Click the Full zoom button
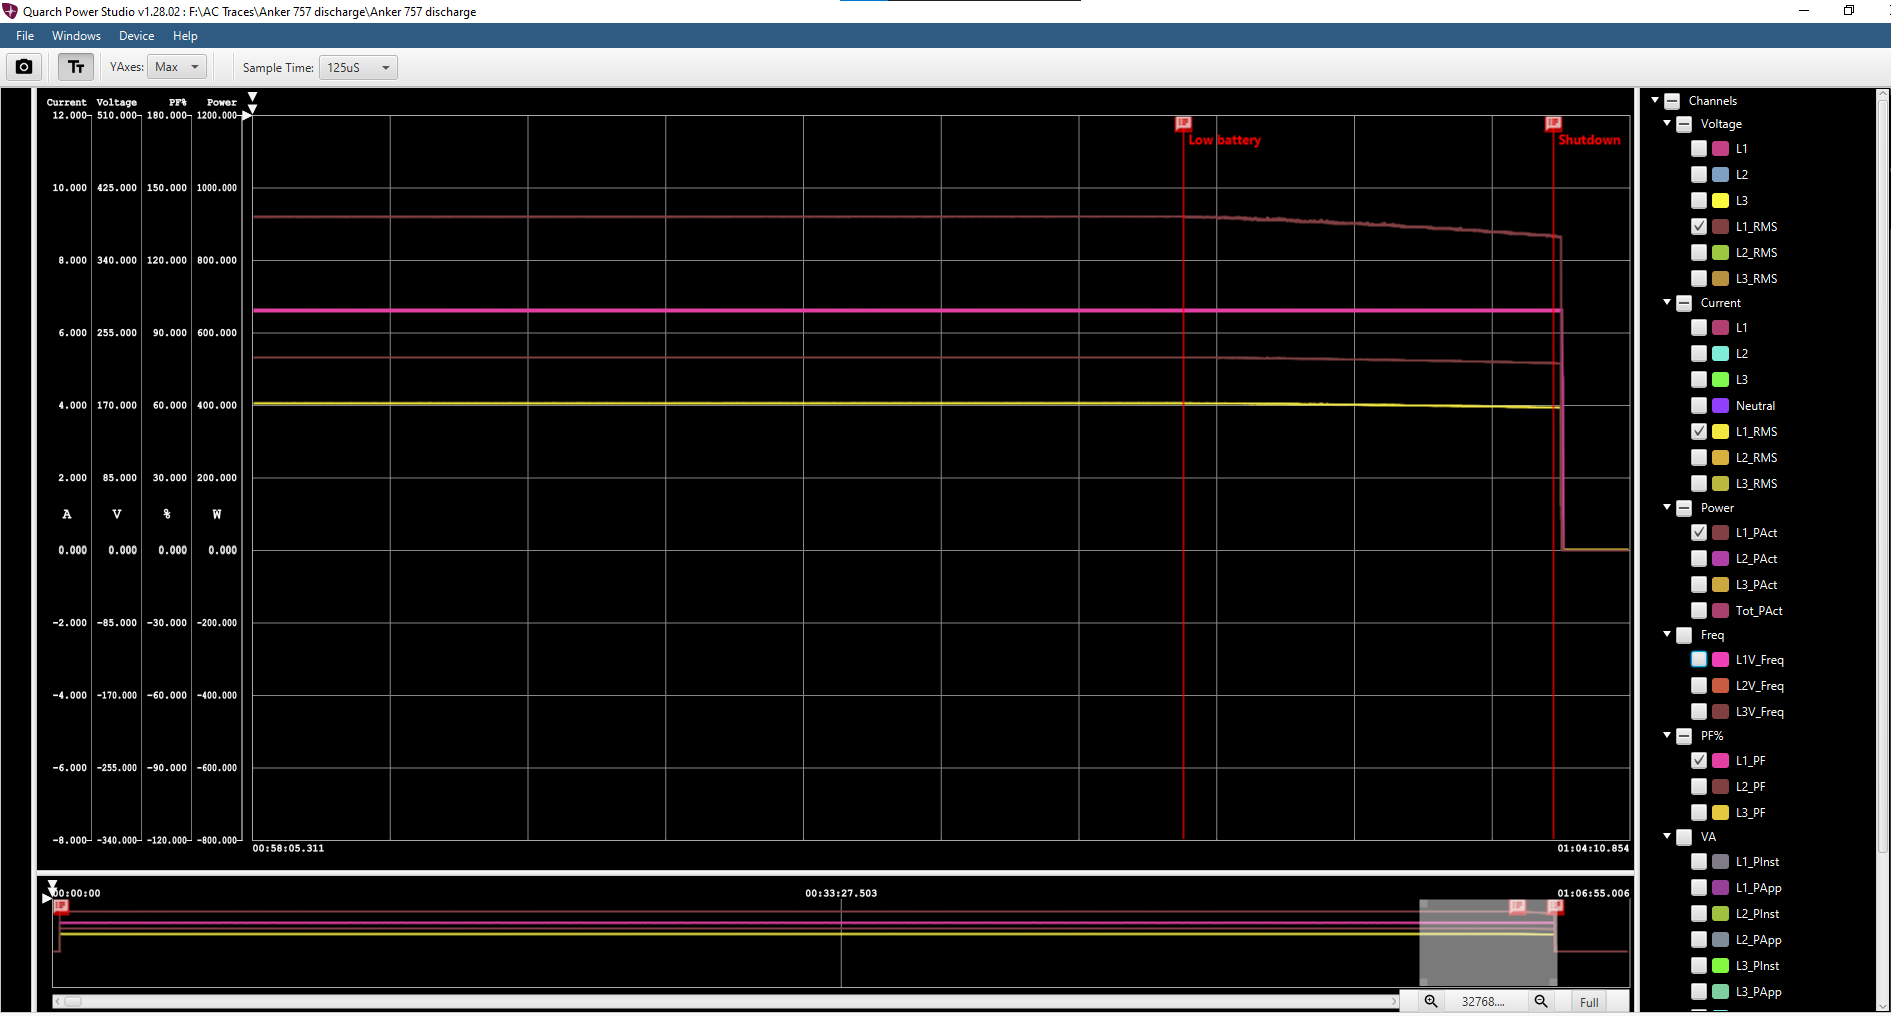 1589,1002
